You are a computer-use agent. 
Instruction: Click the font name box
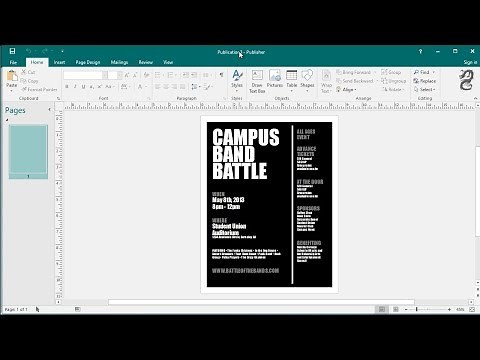[x=85, y=76]
